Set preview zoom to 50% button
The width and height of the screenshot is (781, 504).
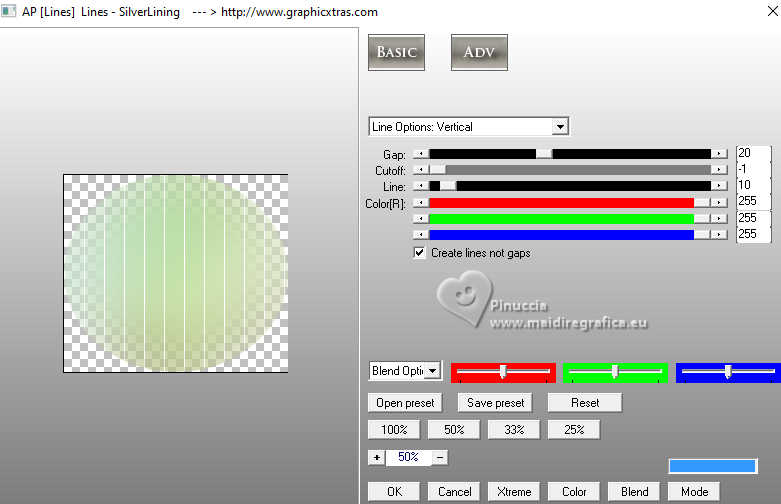point(454,430)
